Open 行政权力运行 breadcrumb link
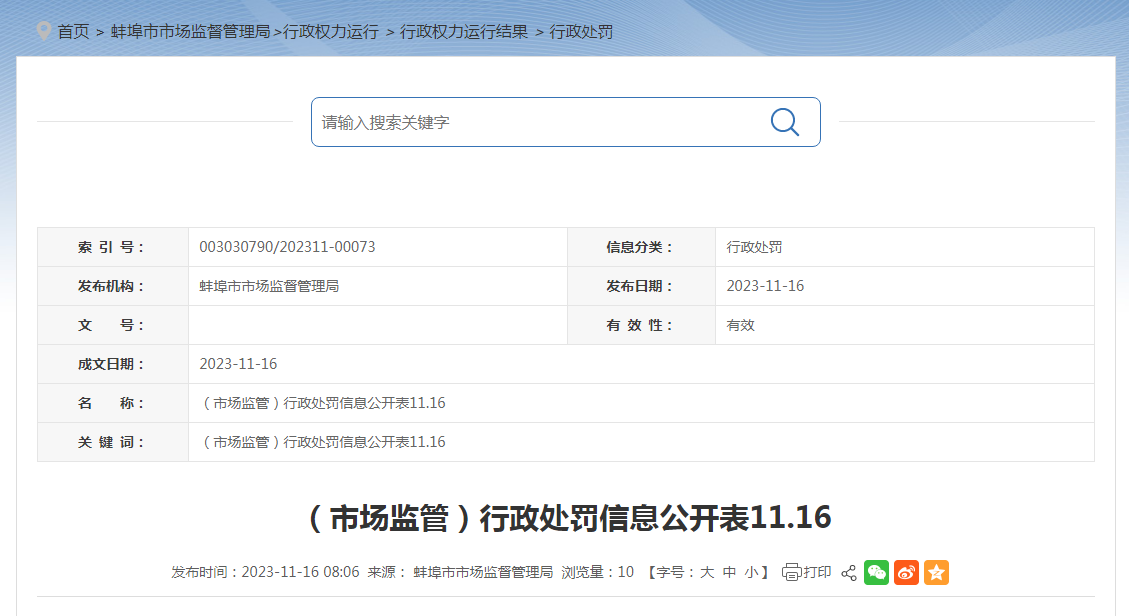This screenshot has width=1129, height=616. tap(330, 32)
